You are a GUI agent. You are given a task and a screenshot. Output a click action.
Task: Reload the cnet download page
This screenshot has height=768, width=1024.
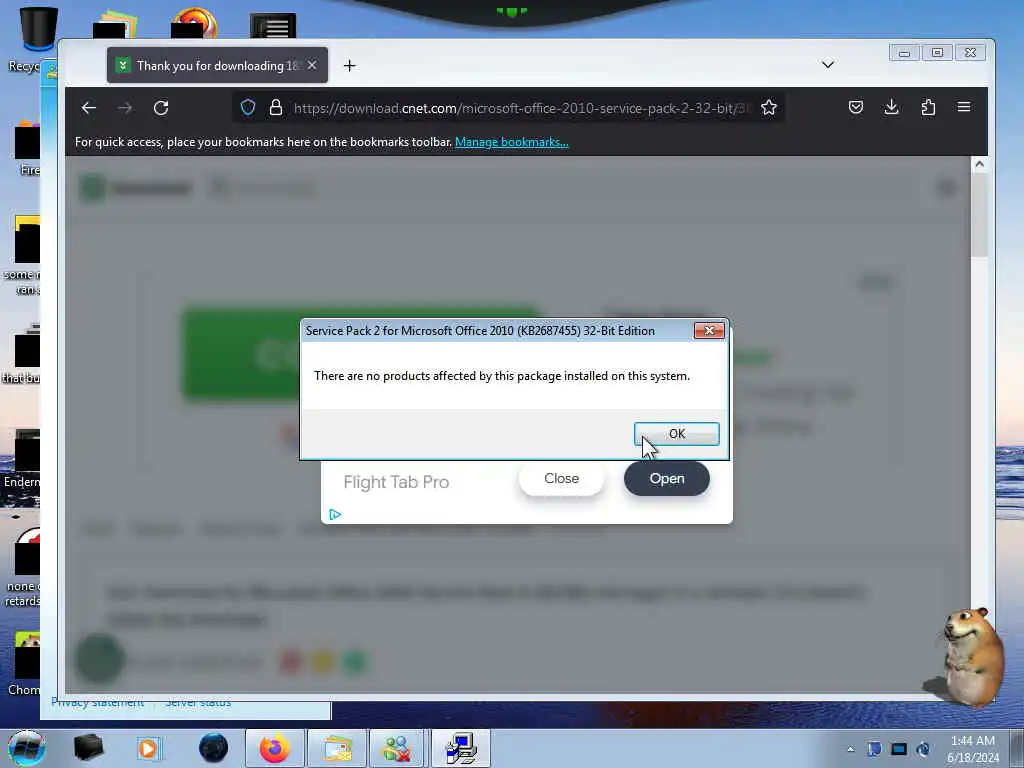pos(161,108)
